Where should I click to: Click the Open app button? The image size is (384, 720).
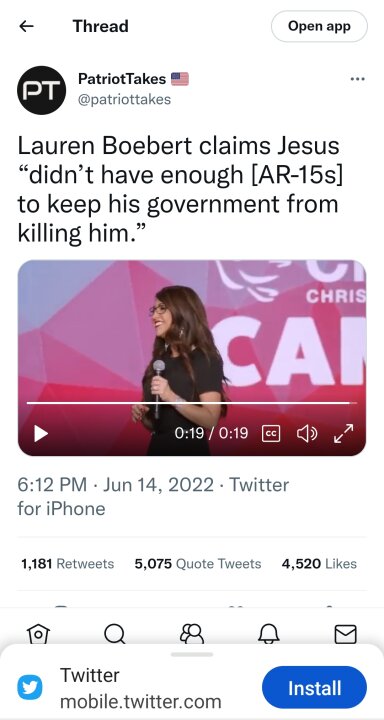click(x=319, y=26)
